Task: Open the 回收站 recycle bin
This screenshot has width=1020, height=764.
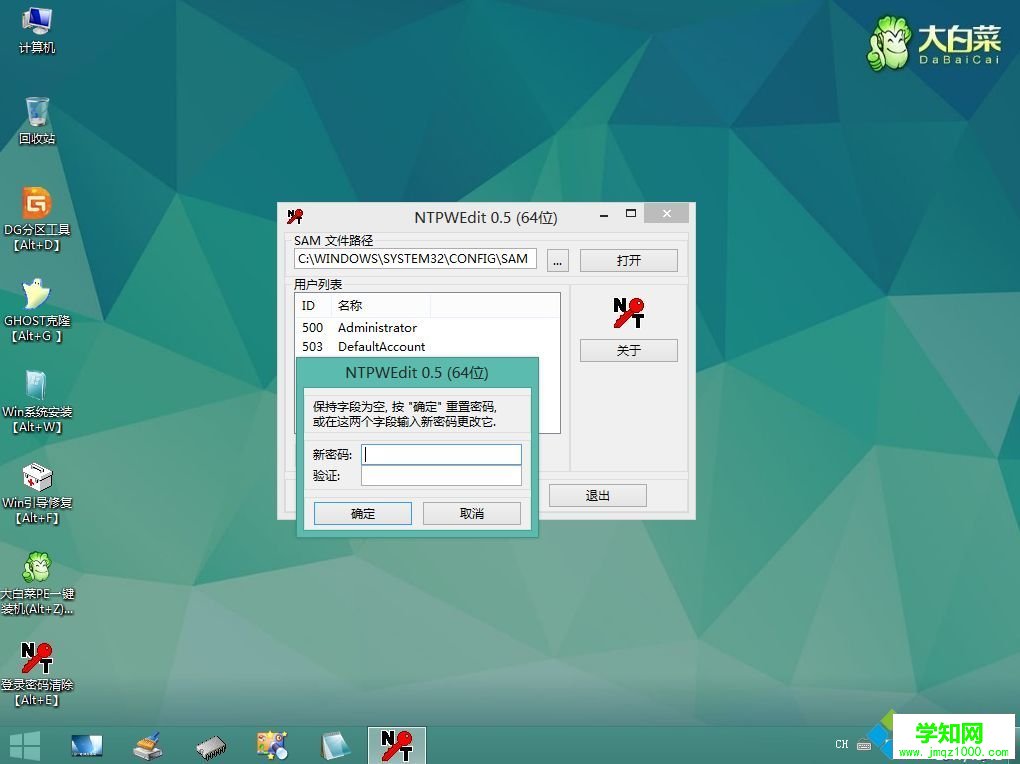Action: coord(37,110)
